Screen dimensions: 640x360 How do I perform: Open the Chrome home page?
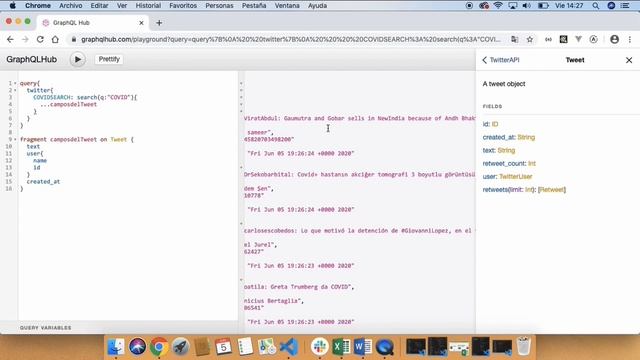click(x=55, y=39)
